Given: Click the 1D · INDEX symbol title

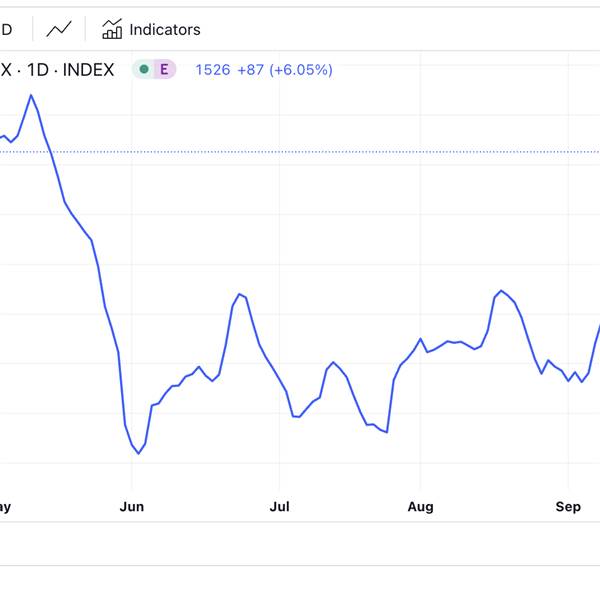Looking at the screenshot, I should (70, 70).
